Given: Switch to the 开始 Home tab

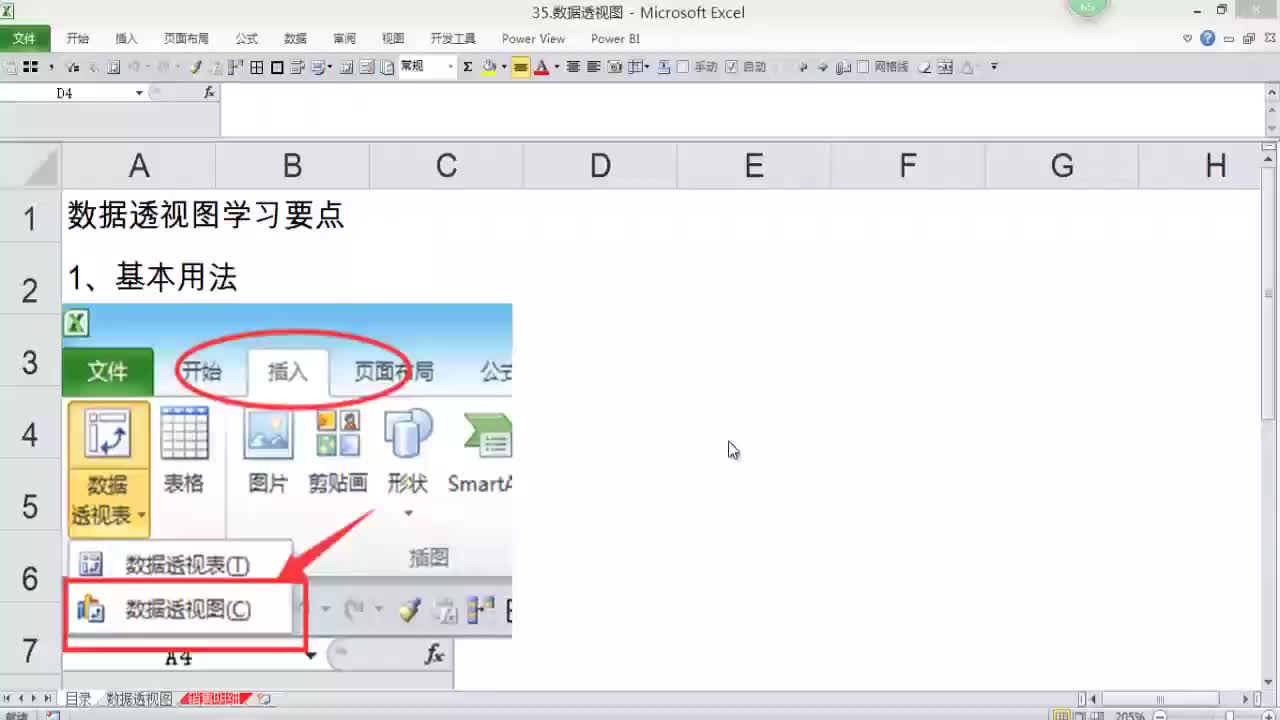Looking at the screenshot, I should 78,39.
